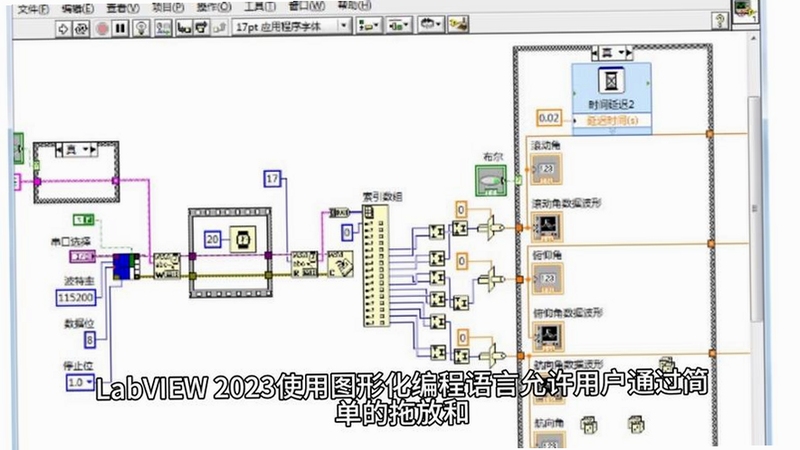Viewport: 800px width, 450px height.
Task: Click the Step Over button
Action: 201,28
